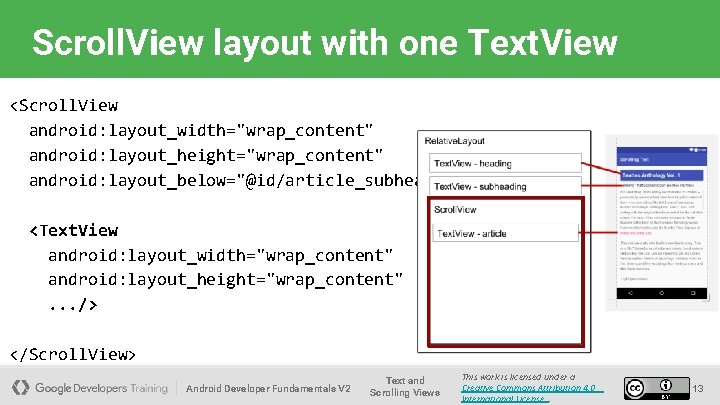Click the Google Developers logo icon
The width and height of the screenshot is (720, 405).
click(20, 388)
